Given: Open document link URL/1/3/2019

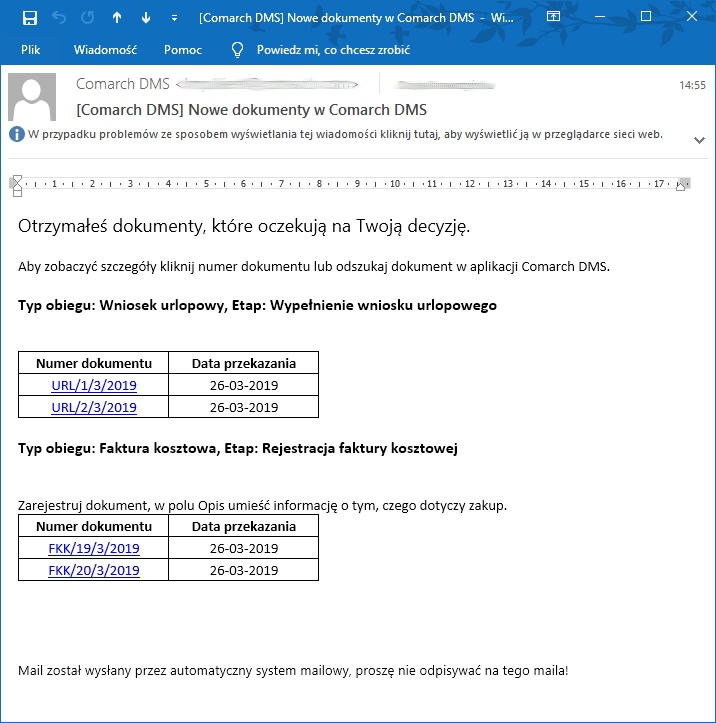Looking at the screenshot, I should (x=94, y=385).
